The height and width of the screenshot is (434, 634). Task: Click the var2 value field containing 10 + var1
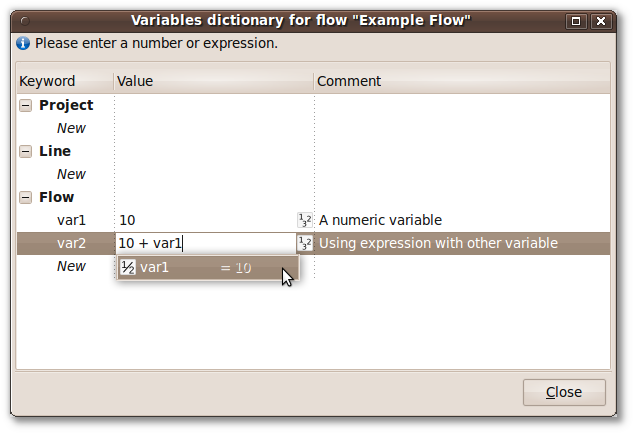tap(206, 243)
